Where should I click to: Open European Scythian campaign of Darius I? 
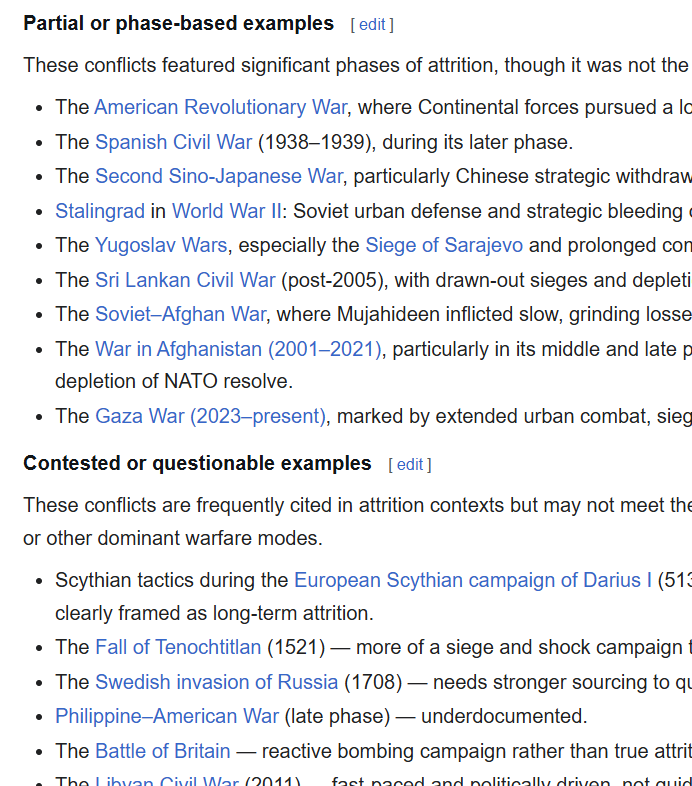[473, 580]
